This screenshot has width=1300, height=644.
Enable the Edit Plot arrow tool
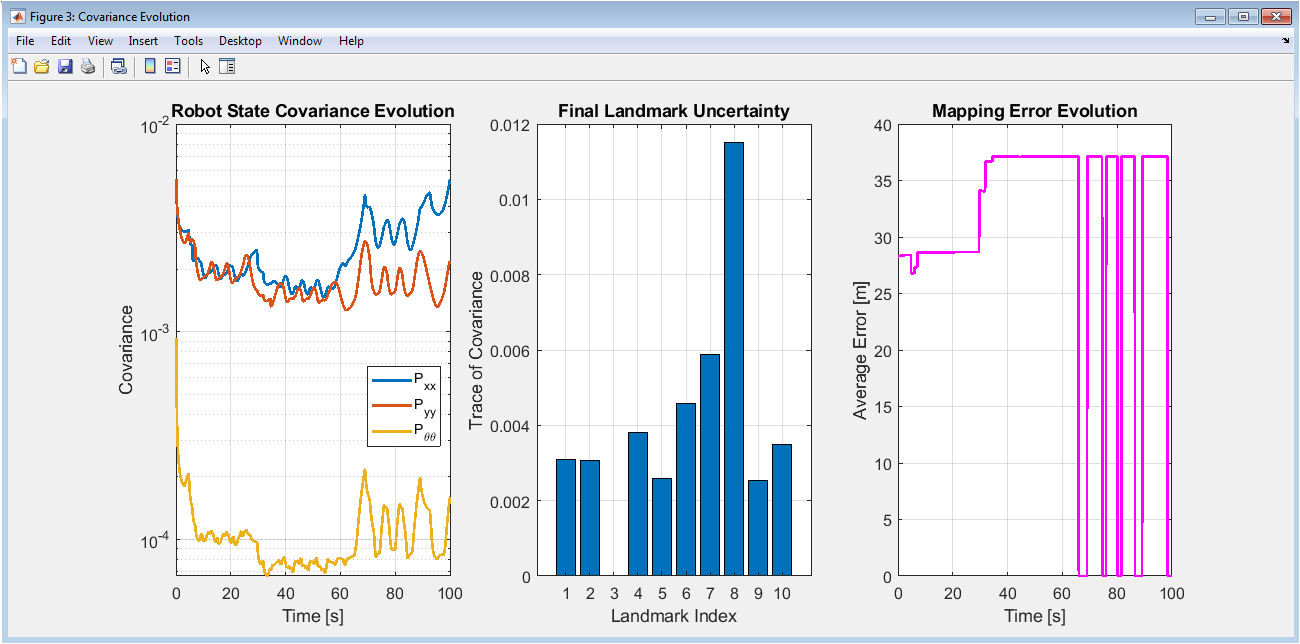[205, 67]
